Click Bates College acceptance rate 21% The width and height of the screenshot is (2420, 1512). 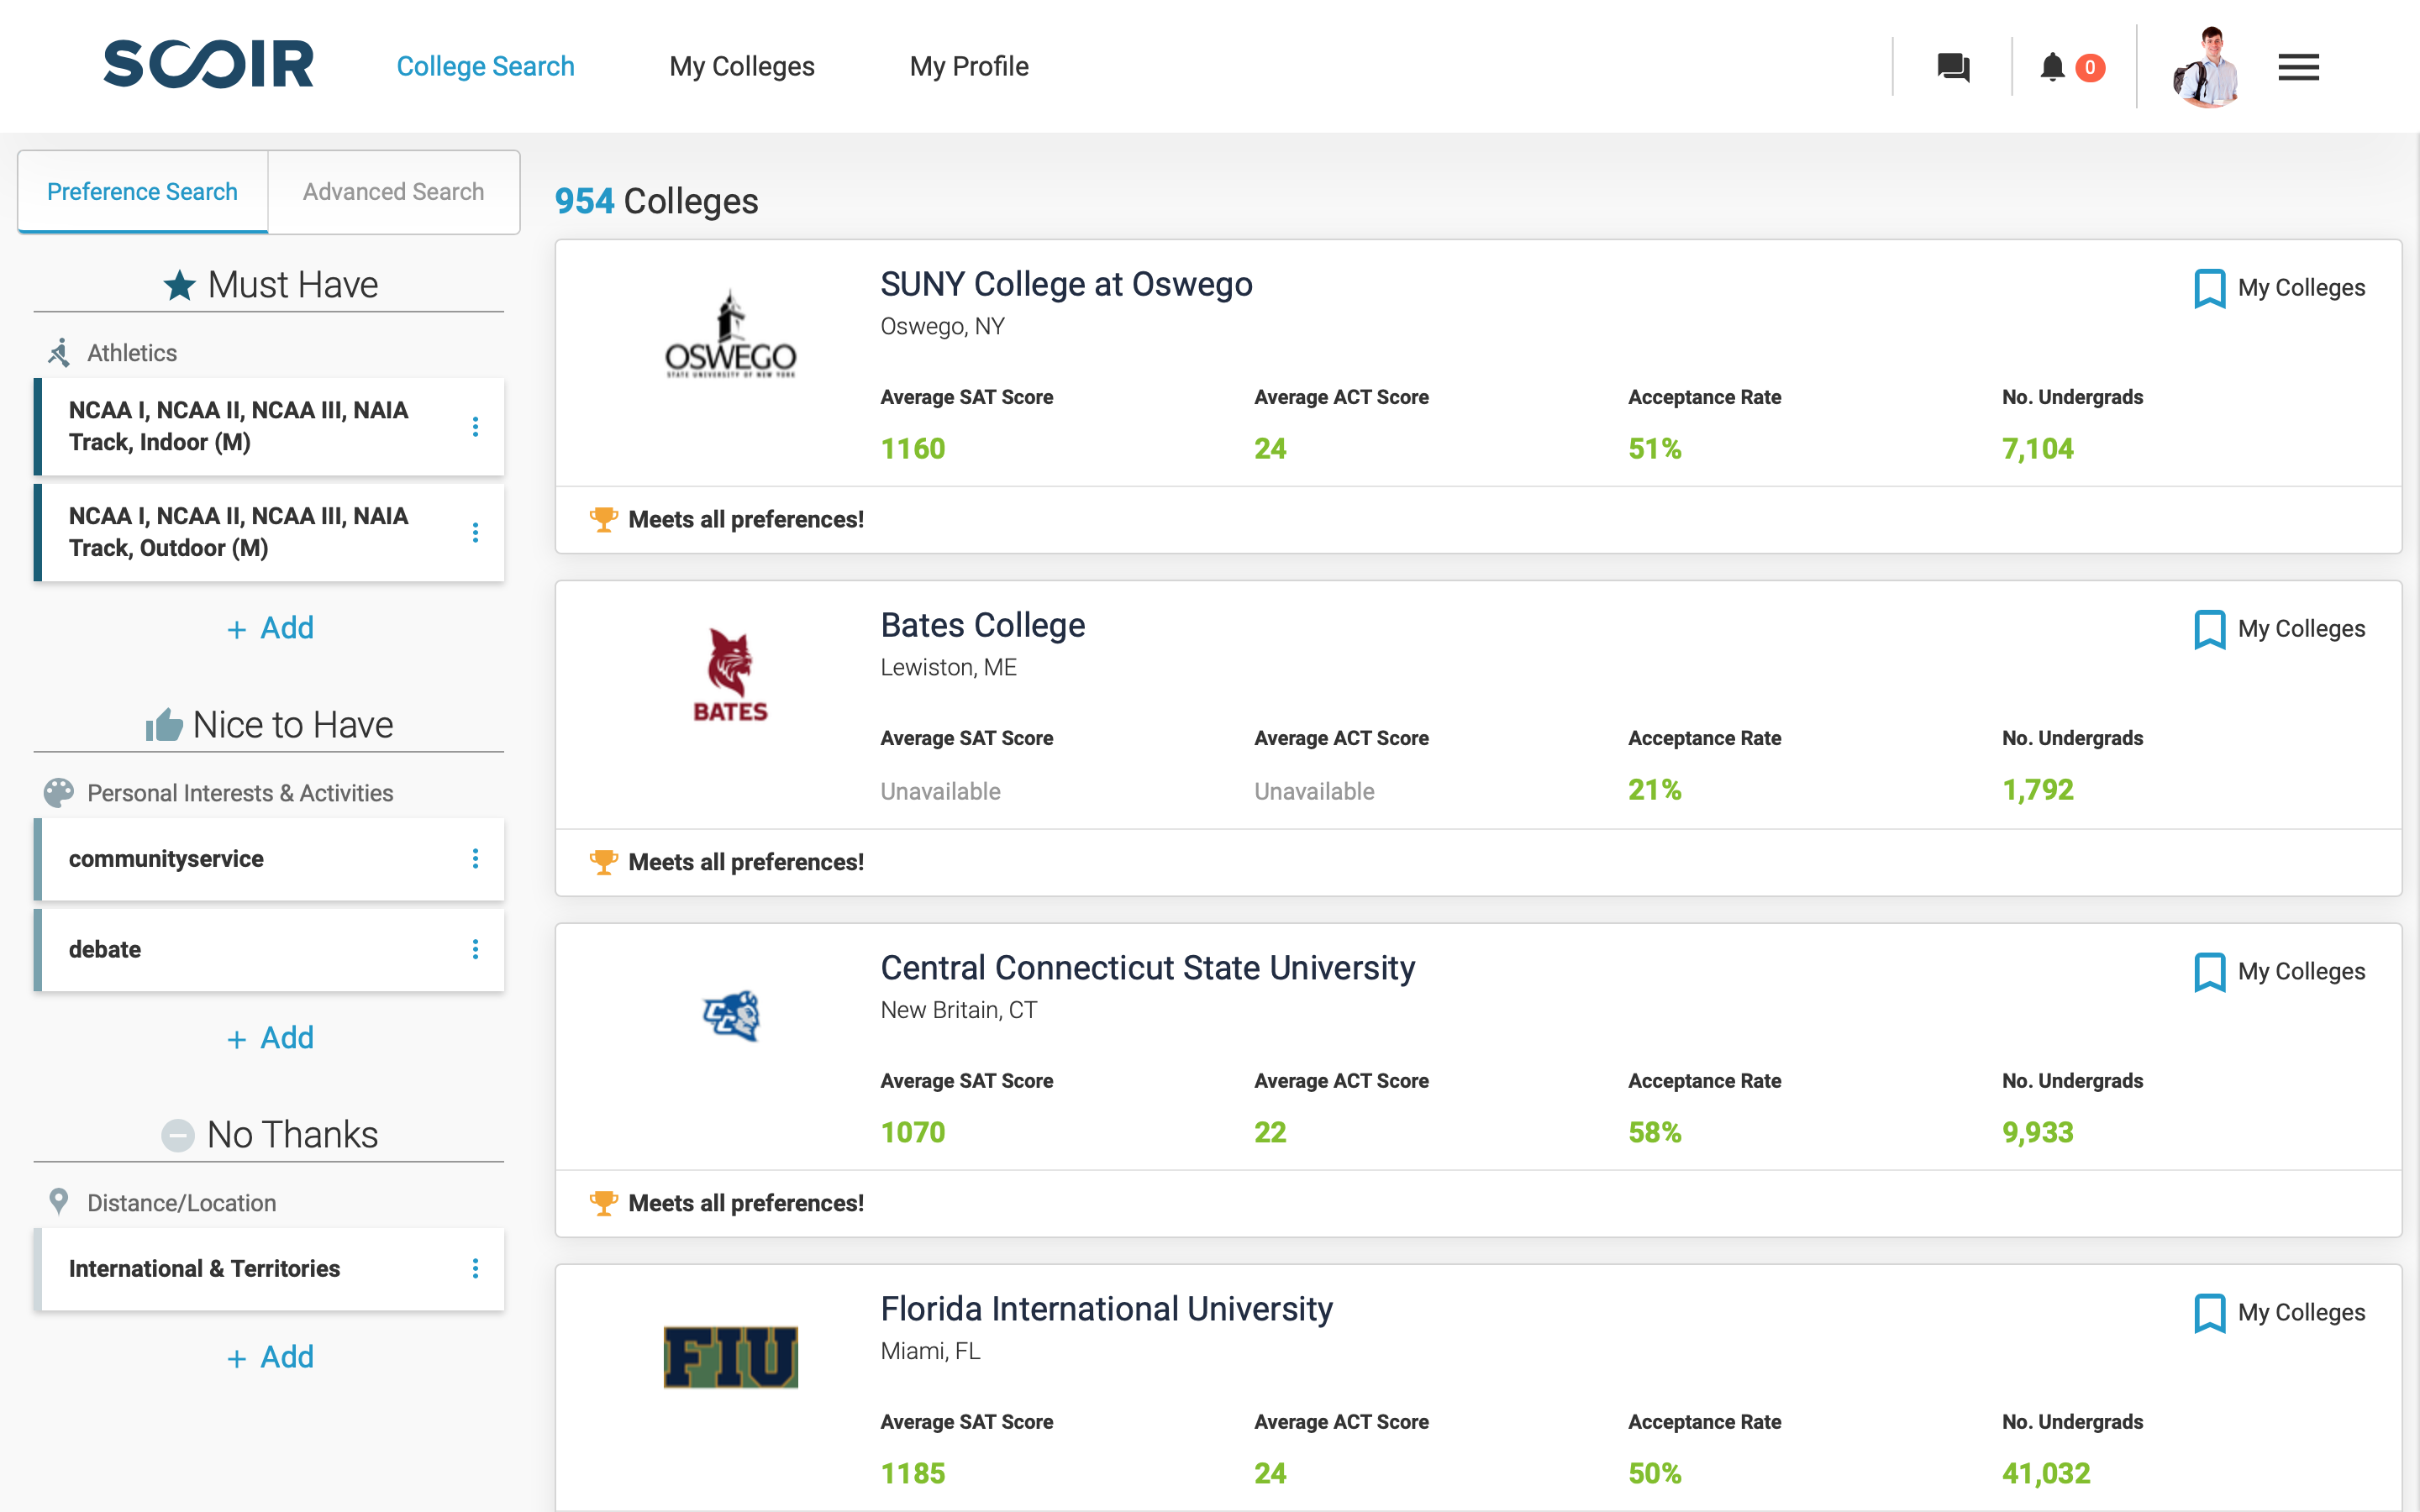(x=1655, y=790)
